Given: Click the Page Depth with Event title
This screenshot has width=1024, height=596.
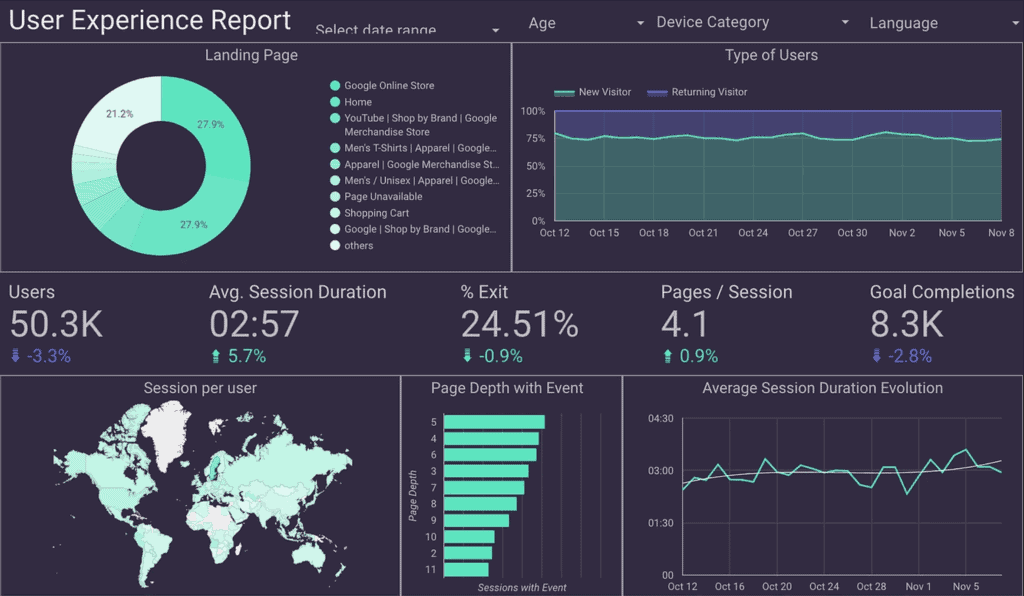Looking at the screenshot, I should [x=507, y=388].
